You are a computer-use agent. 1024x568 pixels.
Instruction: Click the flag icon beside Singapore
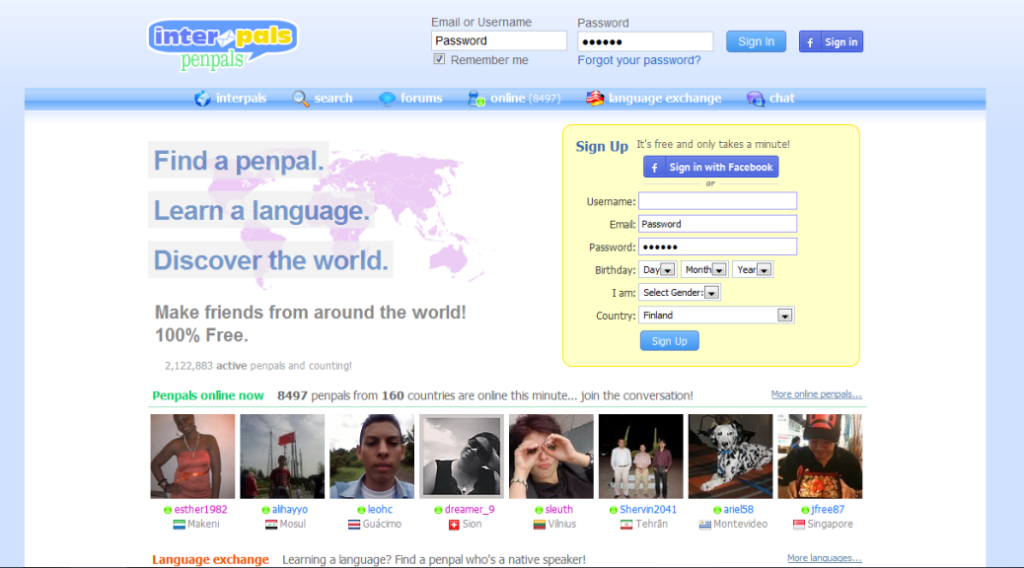[799, 524]
